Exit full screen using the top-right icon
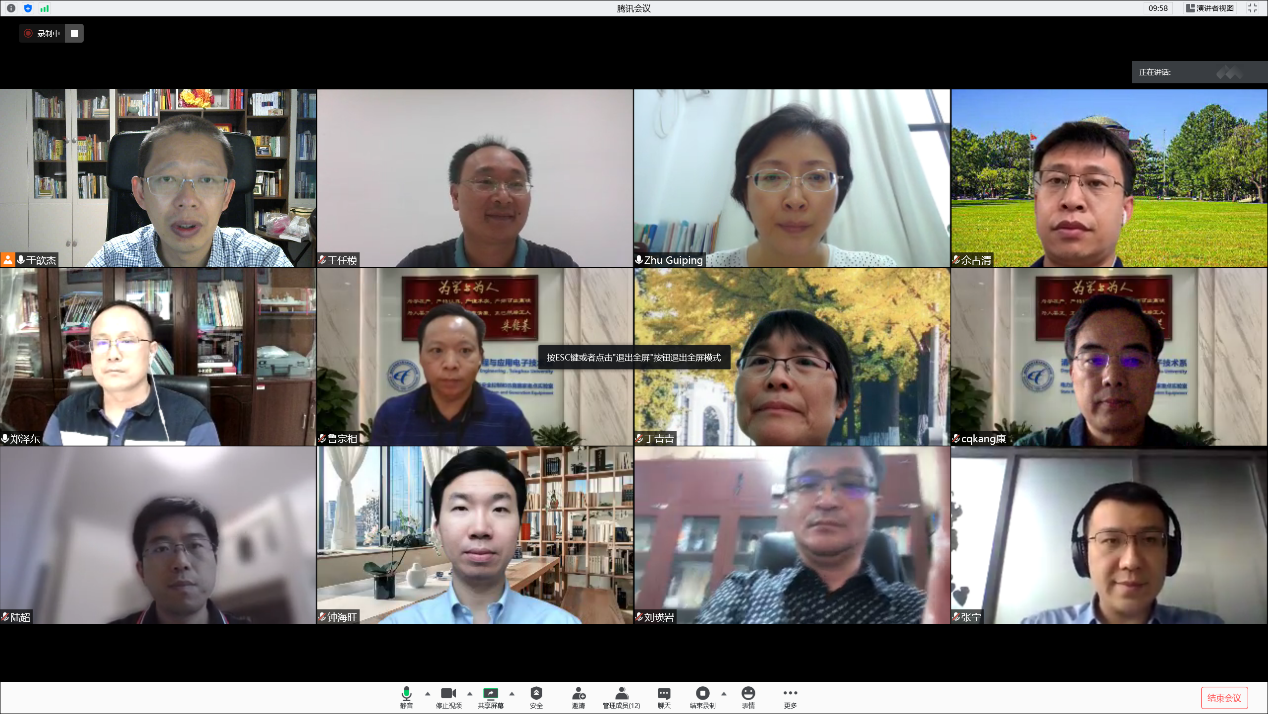The height and width of the screenshot is (714, 1268). (x=1252, y=8)
